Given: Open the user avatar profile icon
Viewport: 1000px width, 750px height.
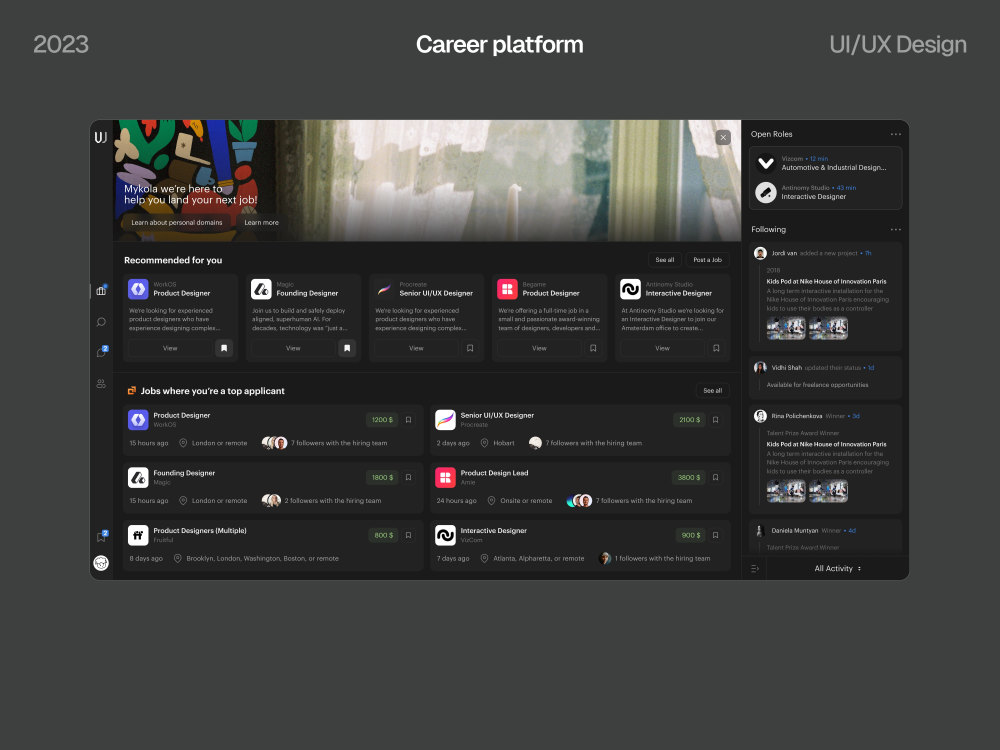Looking at the screenshot, I should [101, 563].
